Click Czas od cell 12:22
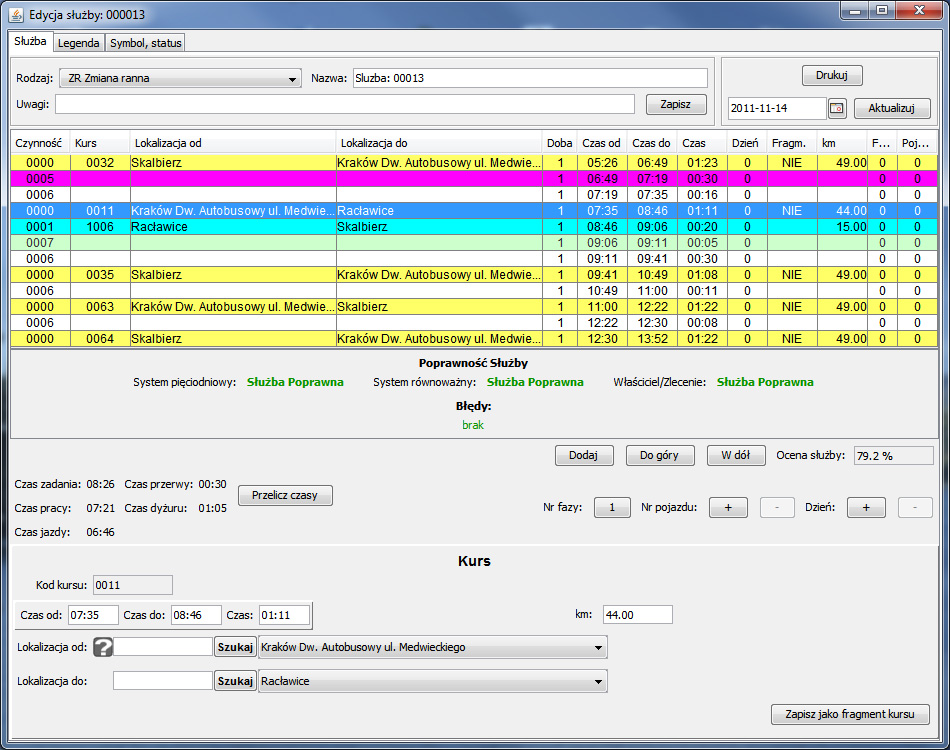This screenshot has height=750, width=950. 602,323
